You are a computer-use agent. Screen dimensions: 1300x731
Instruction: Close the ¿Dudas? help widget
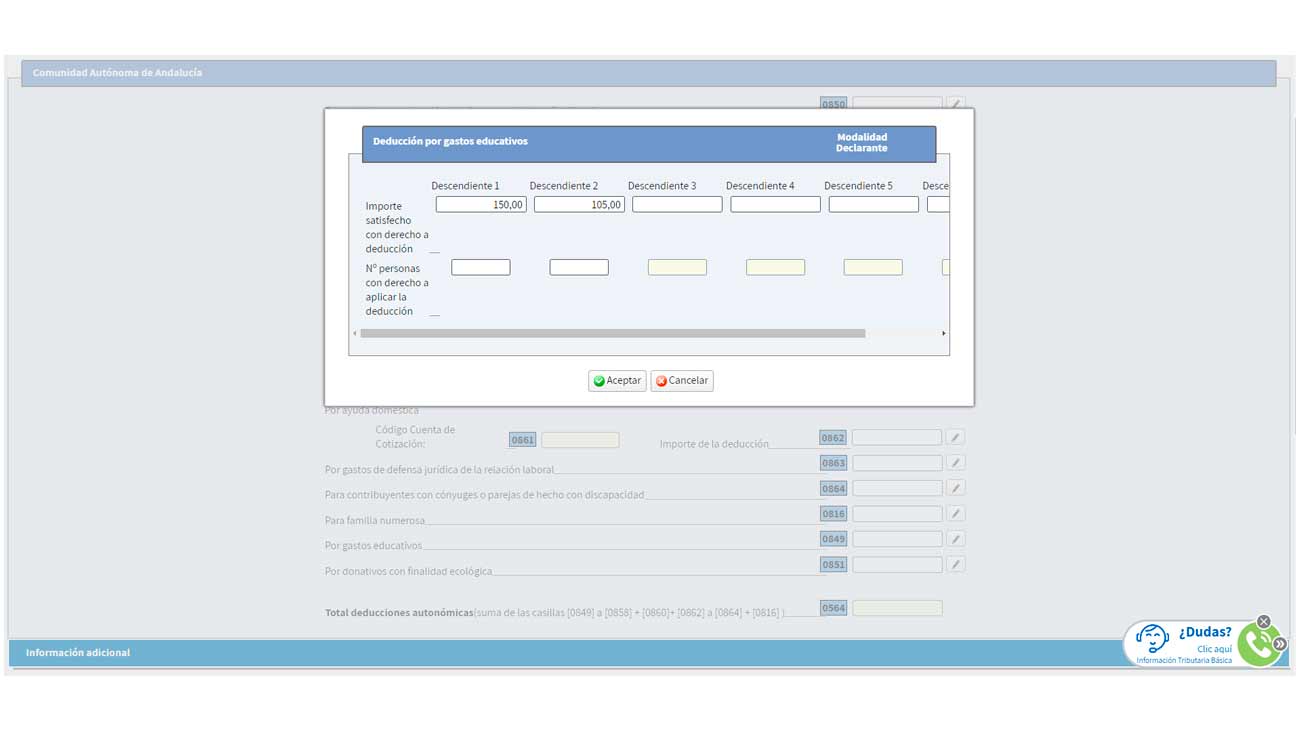click(x=1264, y=622)
